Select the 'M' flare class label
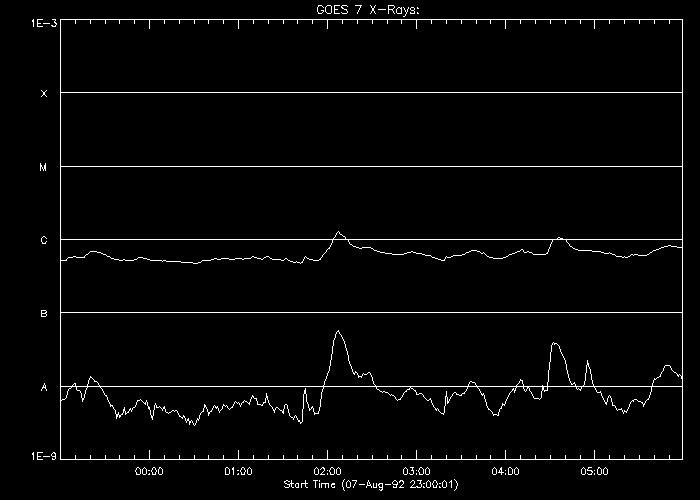This screenshot has height=500, width=700. [x=43, y=167]
